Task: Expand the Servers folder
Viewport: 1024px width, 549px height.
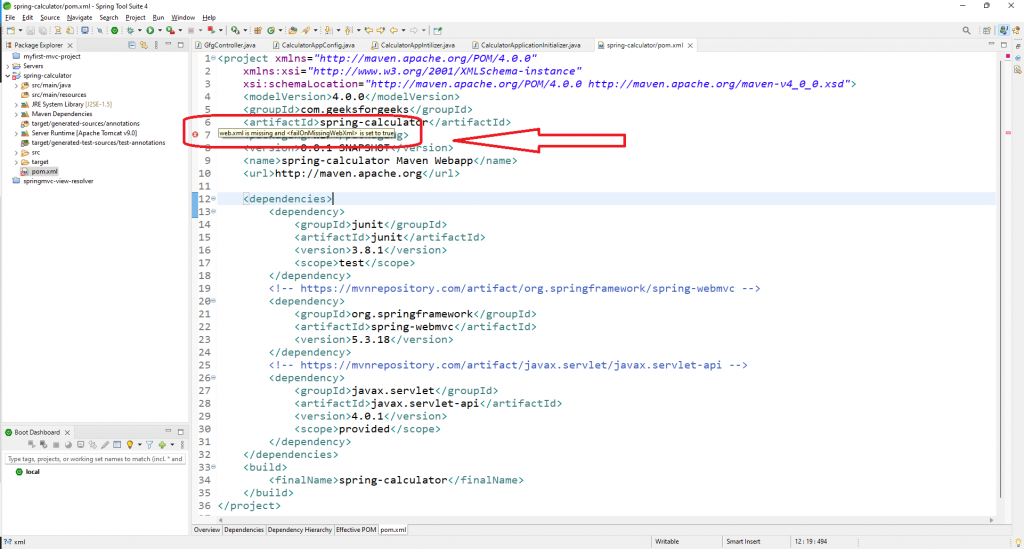Action: click(8, 66)
